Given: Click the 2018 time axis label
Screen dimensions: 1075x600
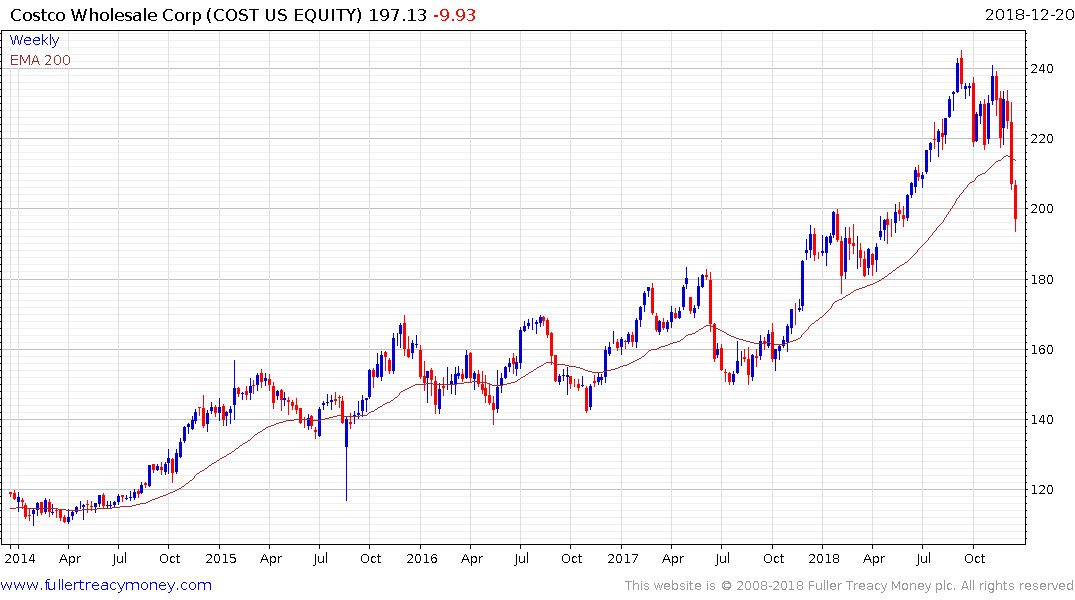Looking at the screenshot, I should point(823,558).
